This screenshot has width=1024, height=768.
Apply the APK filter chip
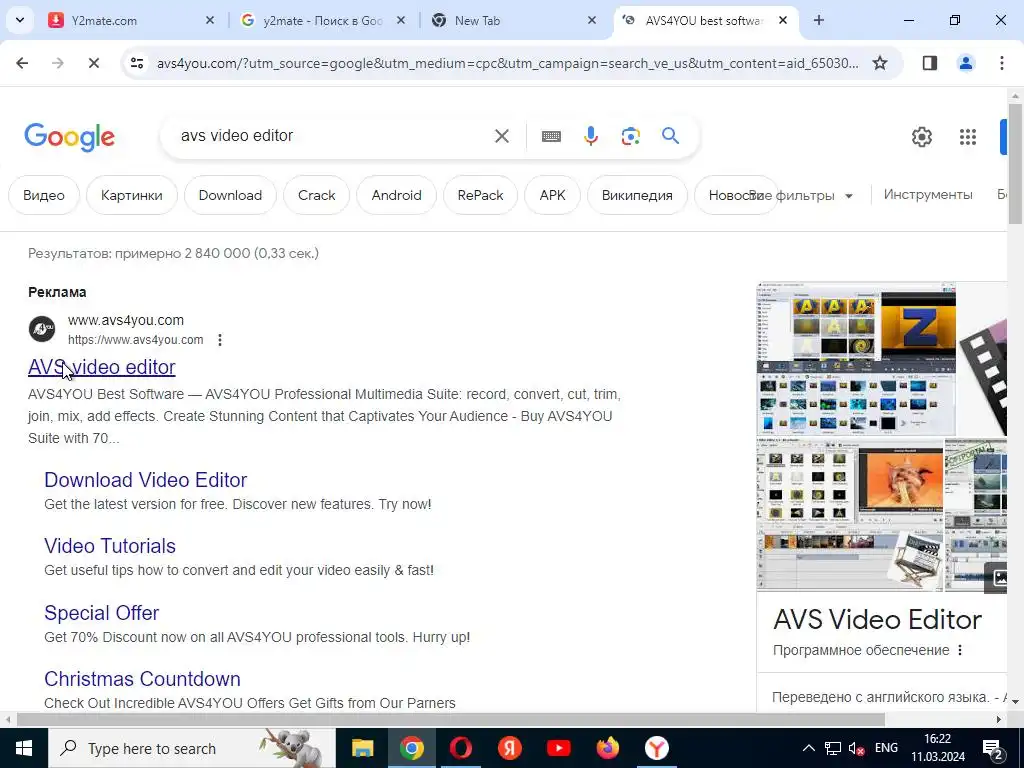pyautogui.click(x=552, y=195)
